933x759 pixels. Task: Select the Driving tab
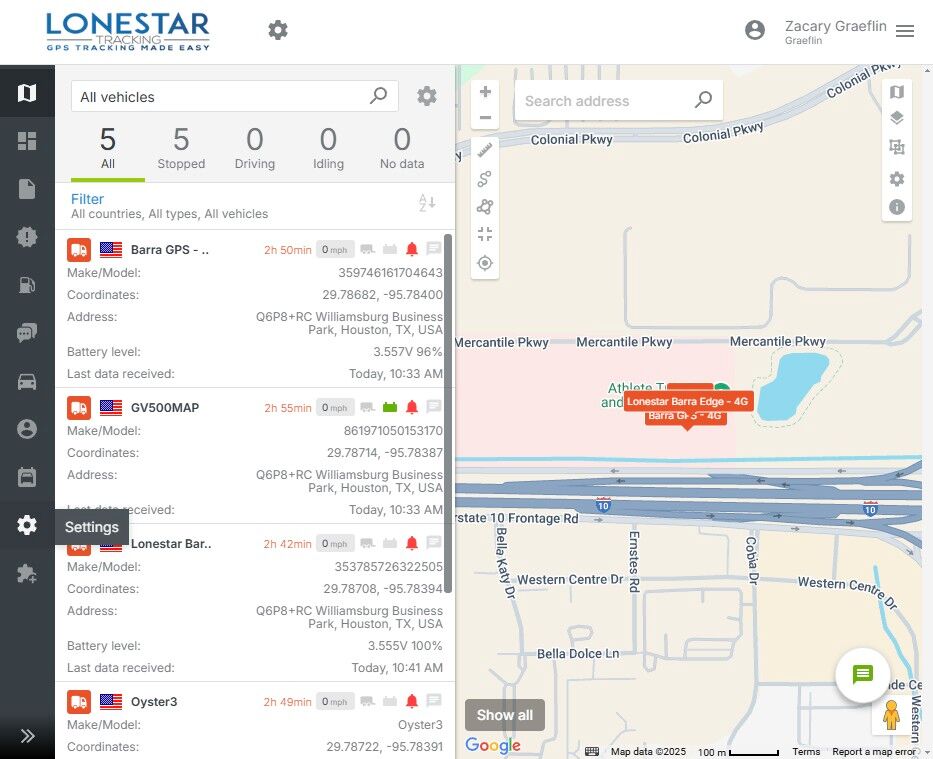click(x=255, y=149)
